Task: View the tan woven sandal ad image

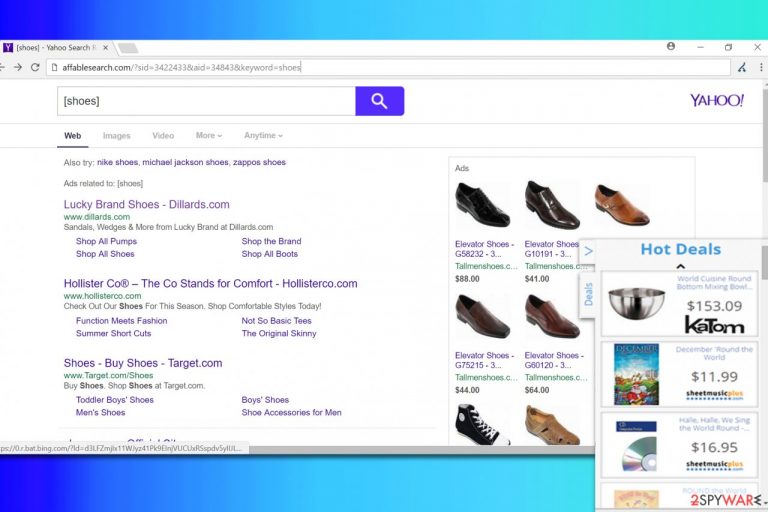Action: coord(552,425)
